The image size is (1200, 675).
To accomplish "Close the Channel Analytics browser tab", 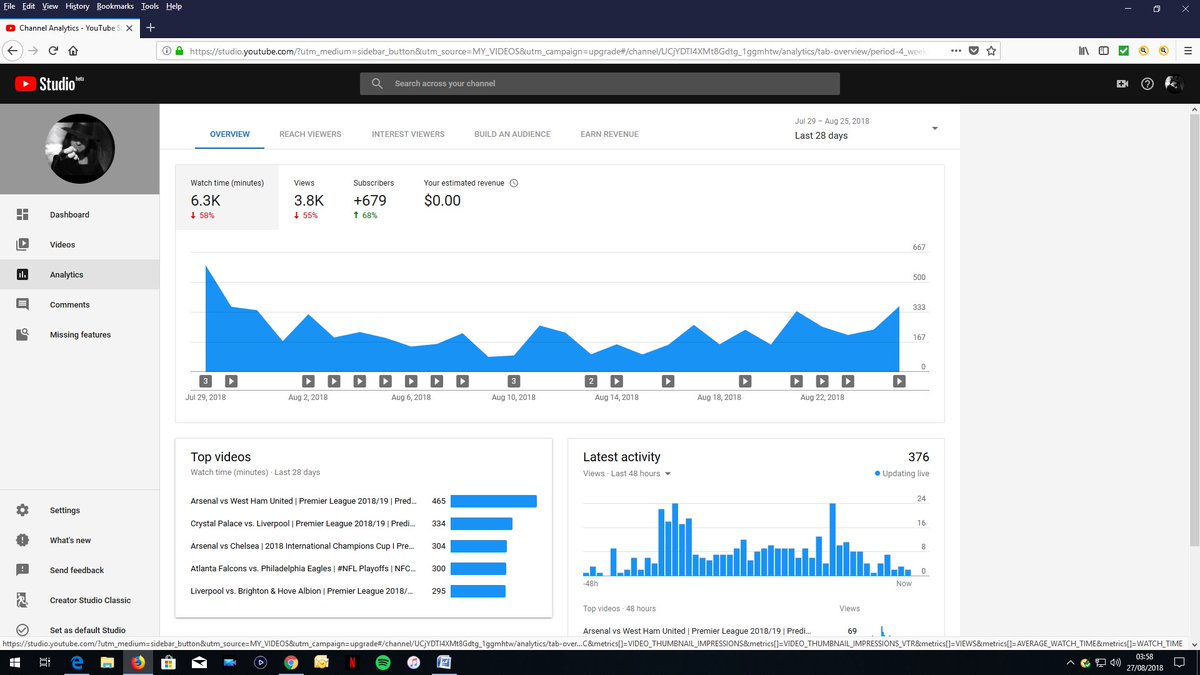I will point(131,27).
